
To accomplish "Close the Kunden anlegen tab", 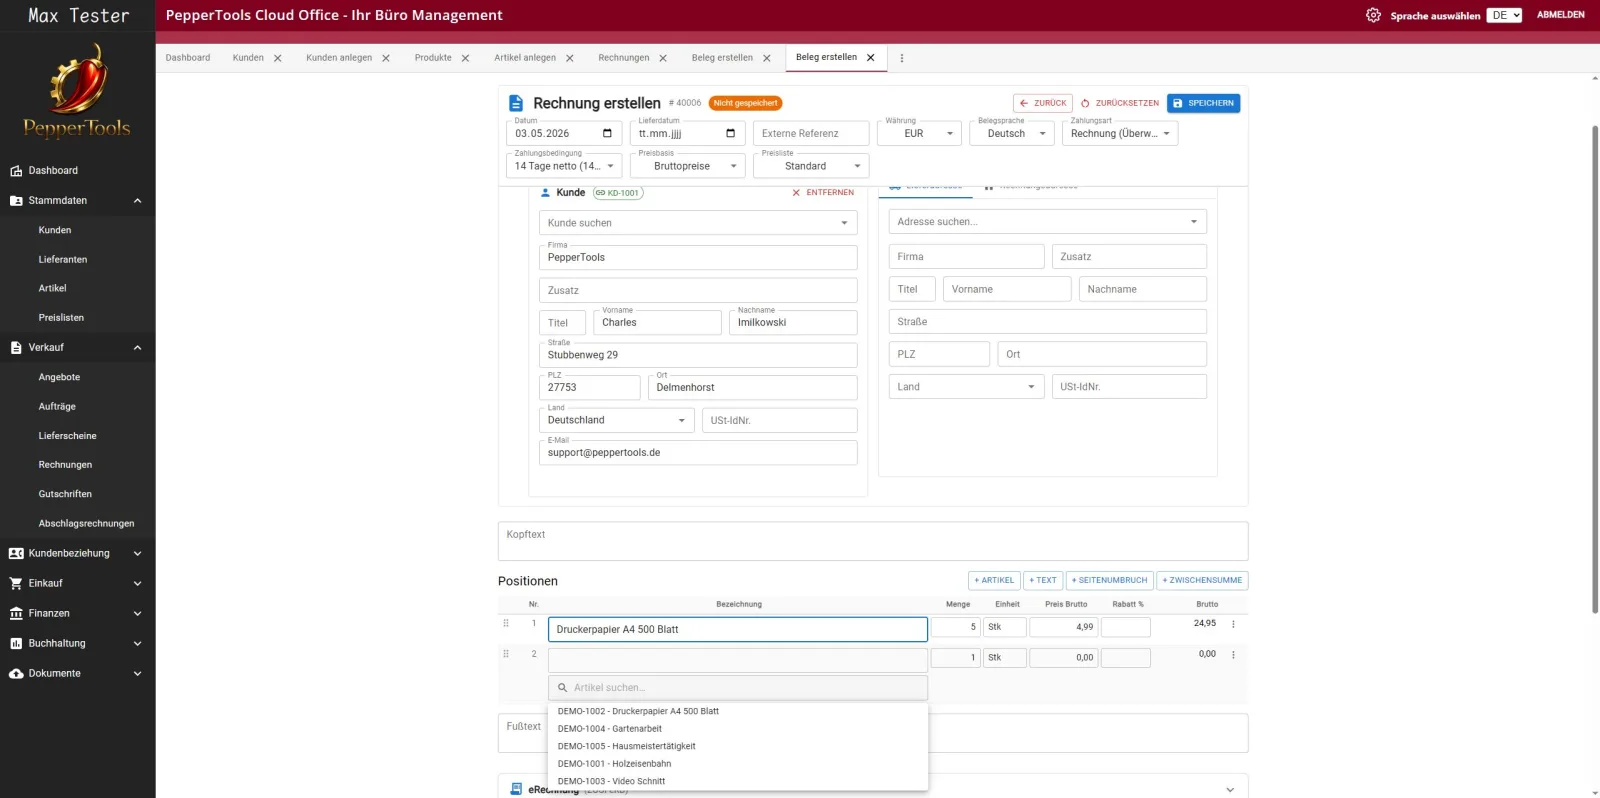I will click(386, 58).
